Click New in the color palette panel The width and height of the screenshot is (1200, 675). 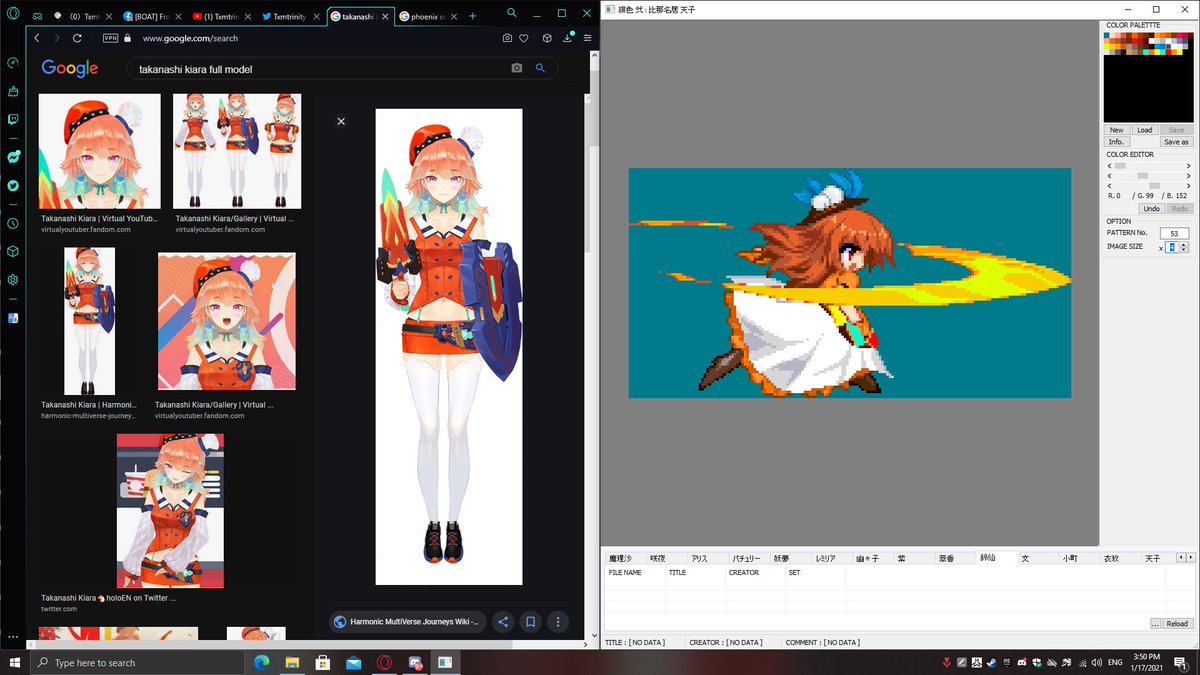coord(1116,130)
